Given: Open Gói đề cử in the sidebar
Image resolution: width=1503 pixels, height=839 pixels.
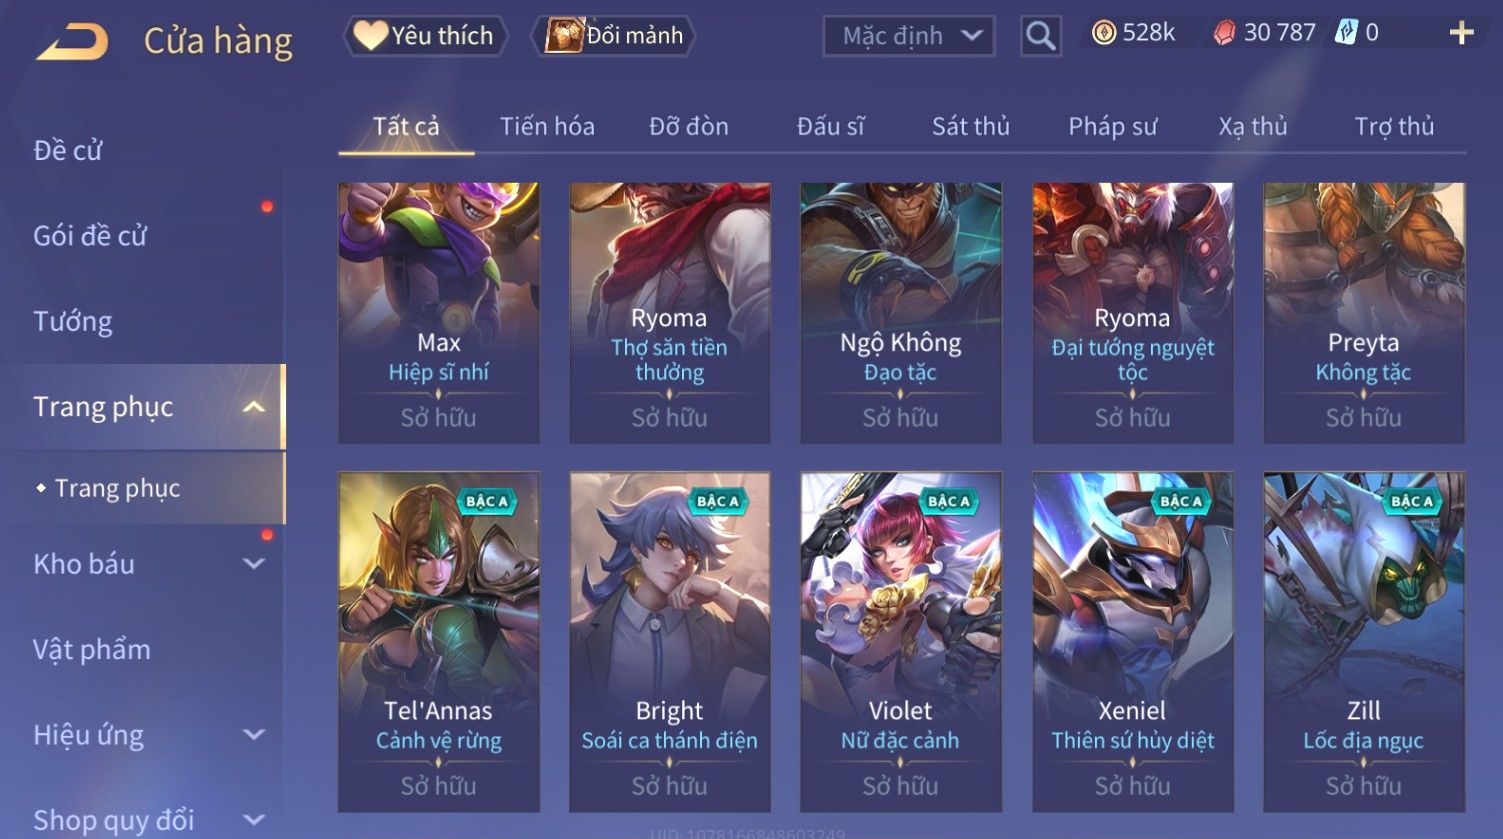Looking at the screenshot, I should click(x=90, y=236).
